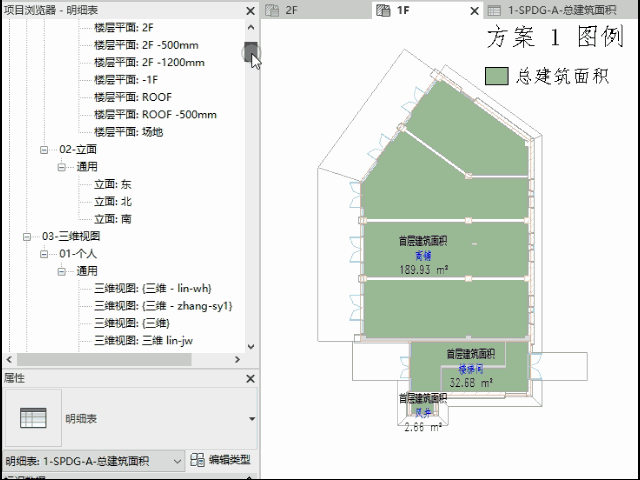Close the Project Browser panel

tap(249, 10)
